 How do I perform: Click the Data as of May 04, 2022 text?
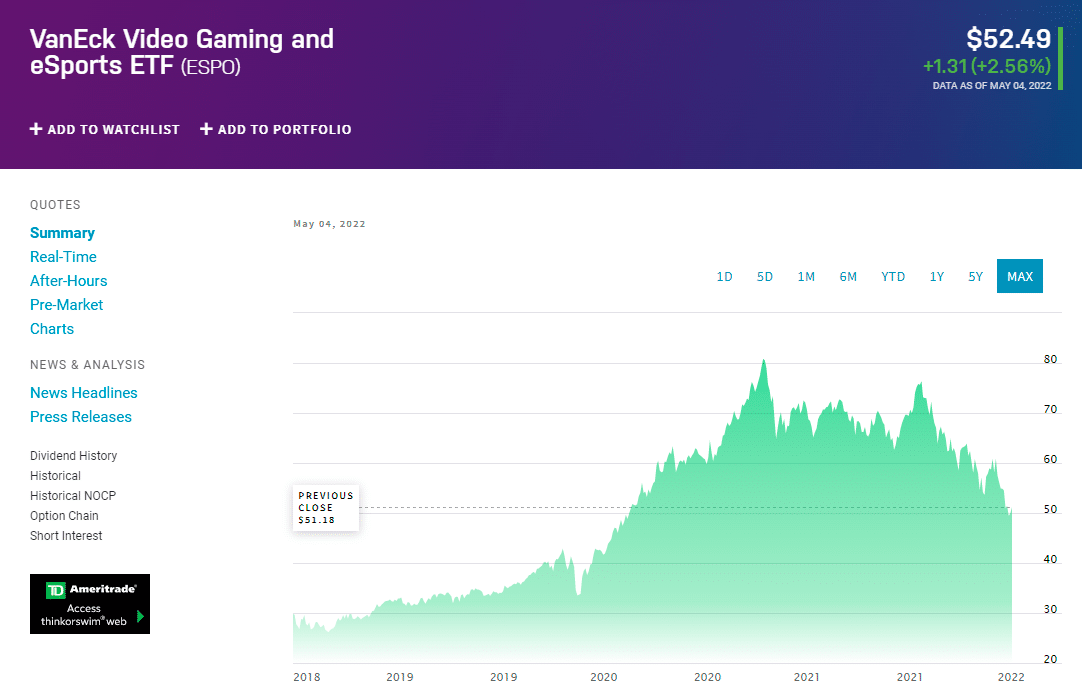[992, 86]
